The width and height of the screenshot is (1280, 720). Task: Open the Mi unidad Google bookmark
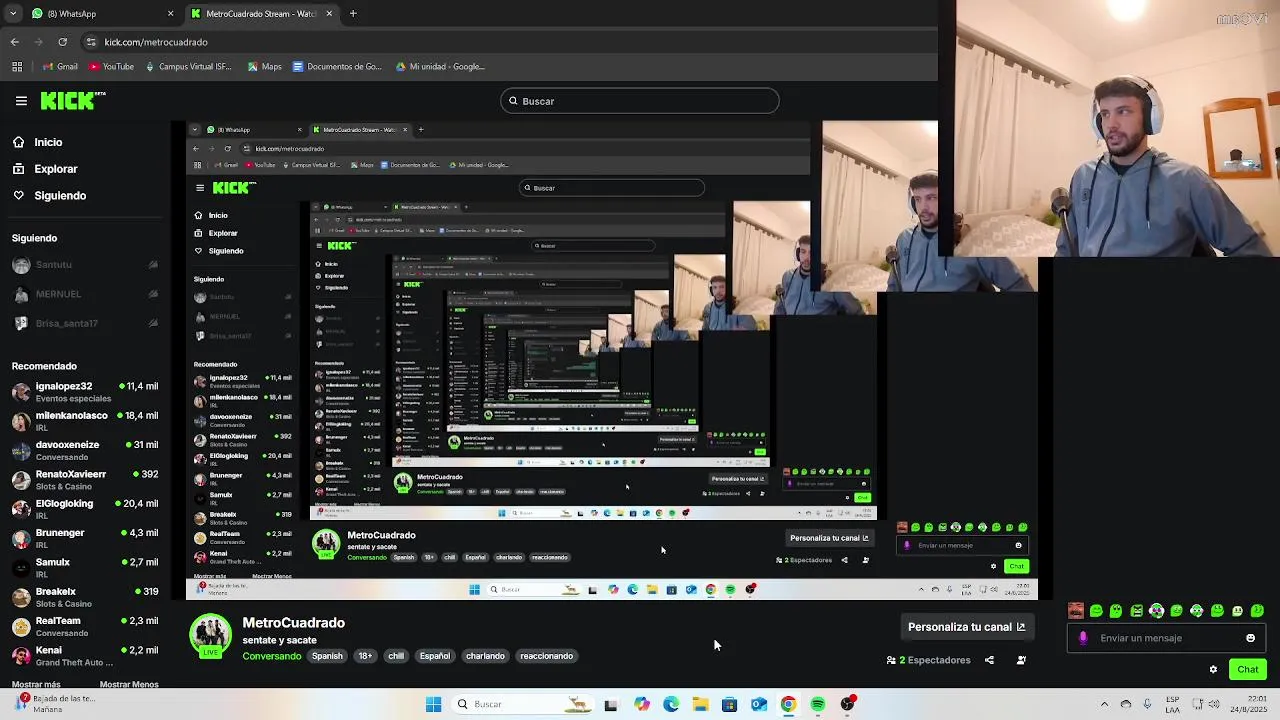click(440, 67)
